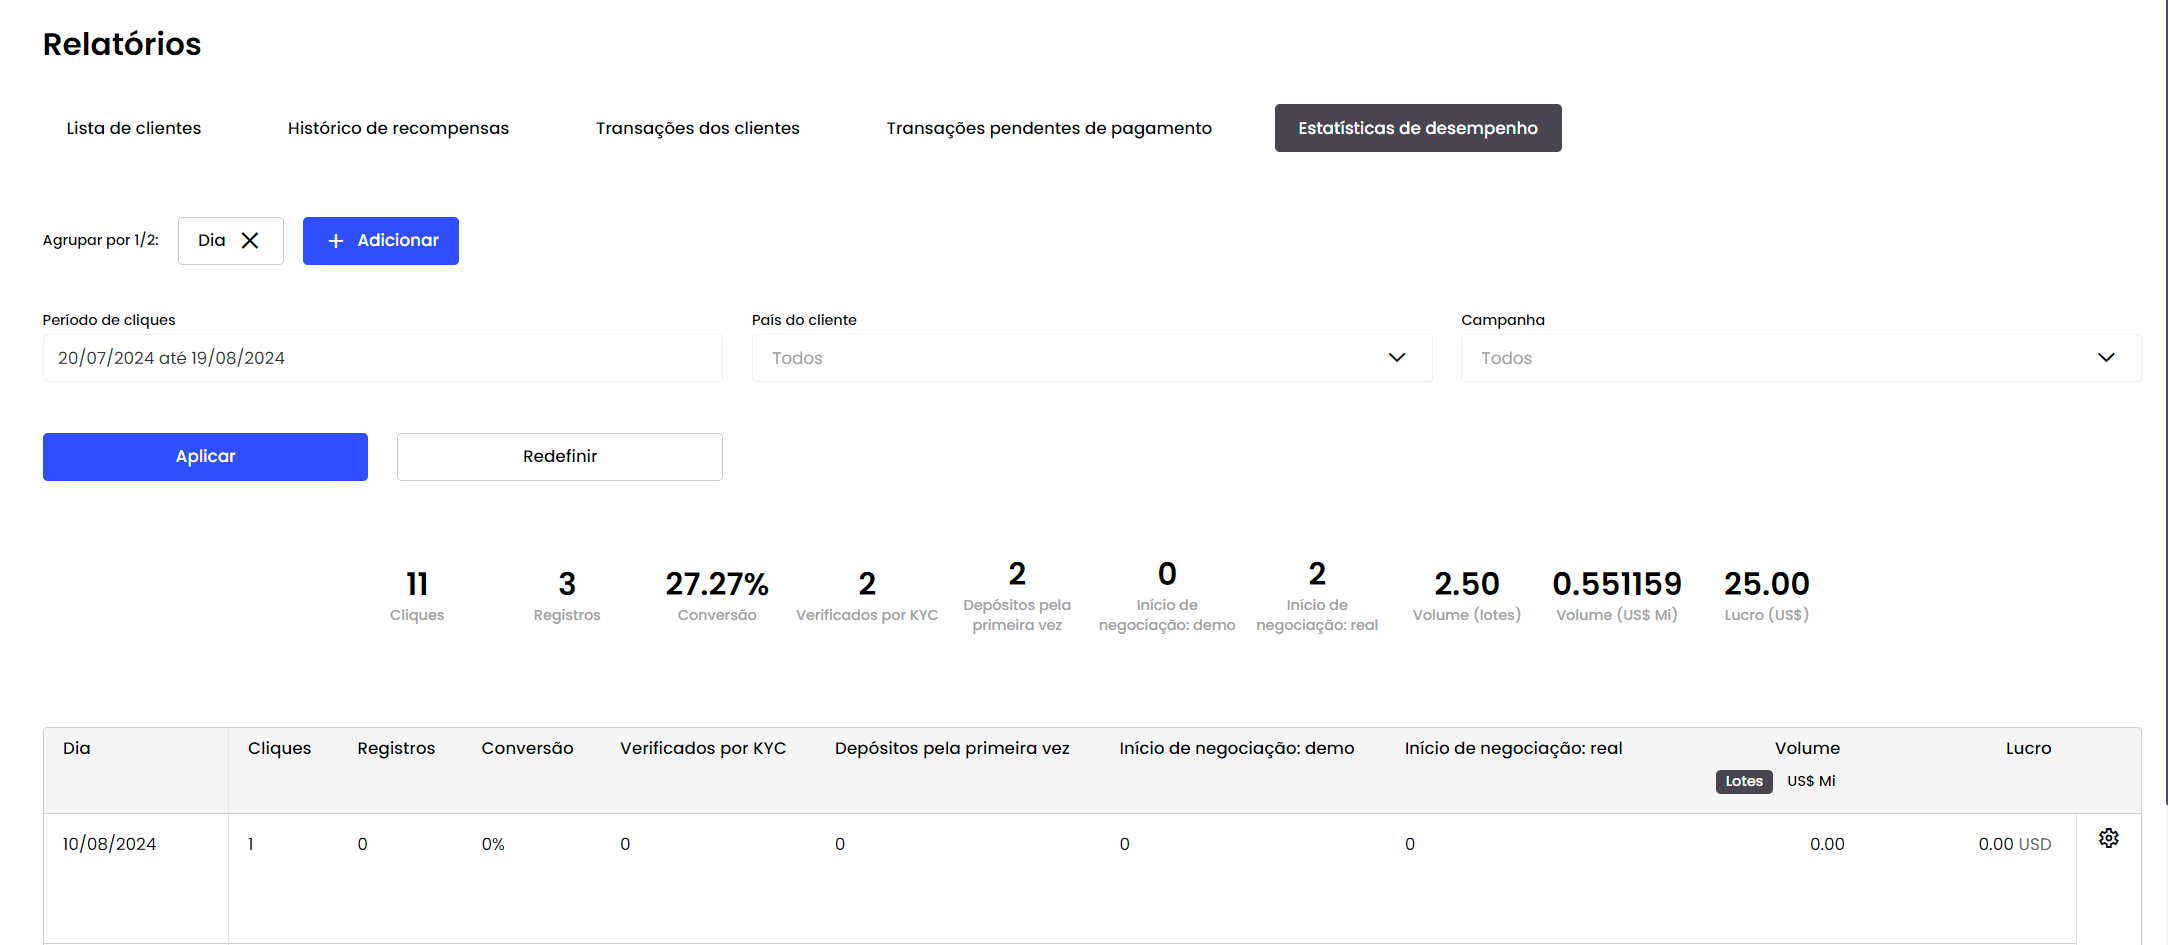Open the Lista de clientes tab

[134, 128]
